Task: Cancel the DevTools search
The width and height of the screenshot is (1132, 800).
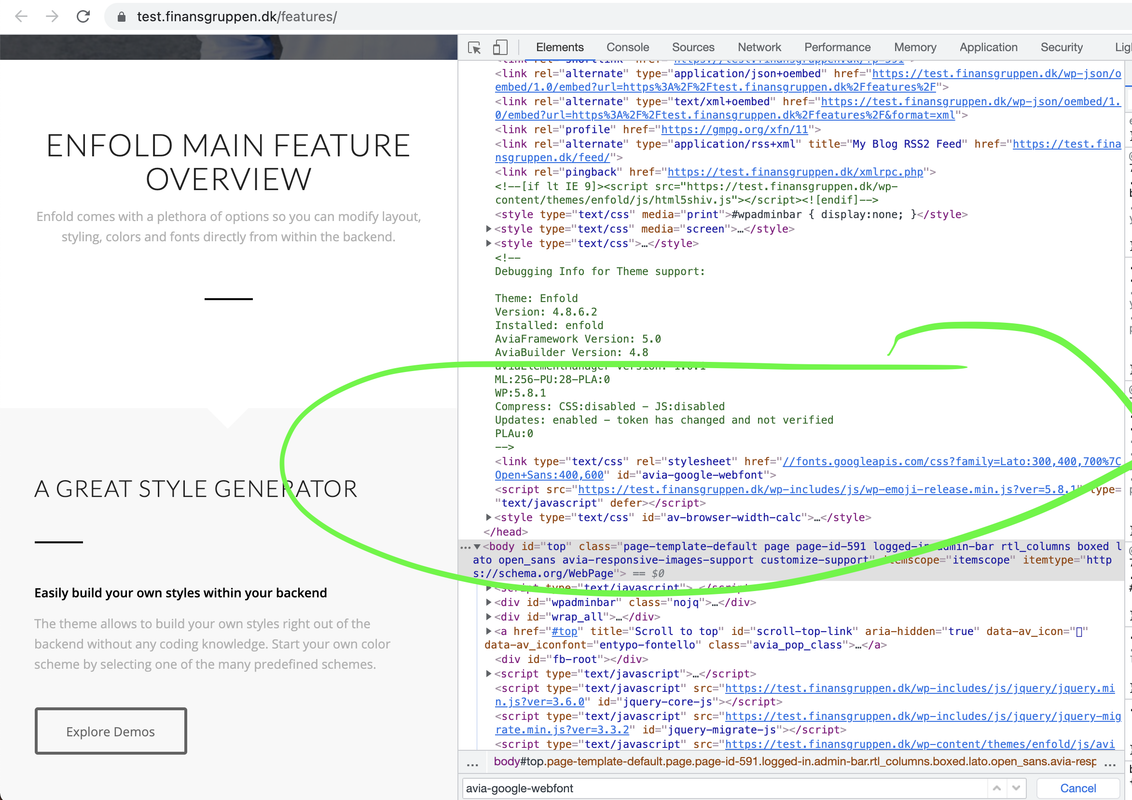Action: tap(1078, 788)
